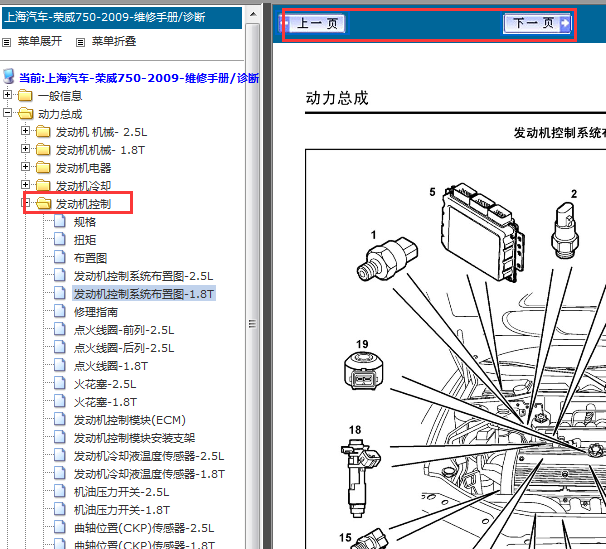Click the tree panel scroll-up arrow
The image size is (606, 549).
point(253,15)
